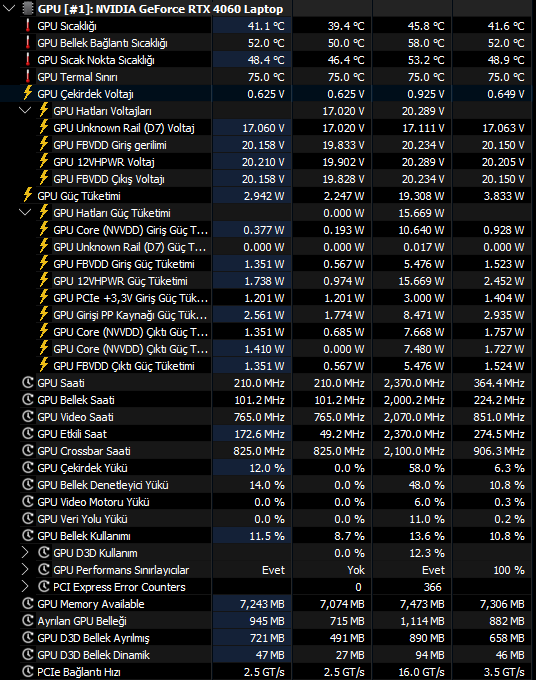Click clock icon beside GPU Çekirdek Yükü

[28, 468]
